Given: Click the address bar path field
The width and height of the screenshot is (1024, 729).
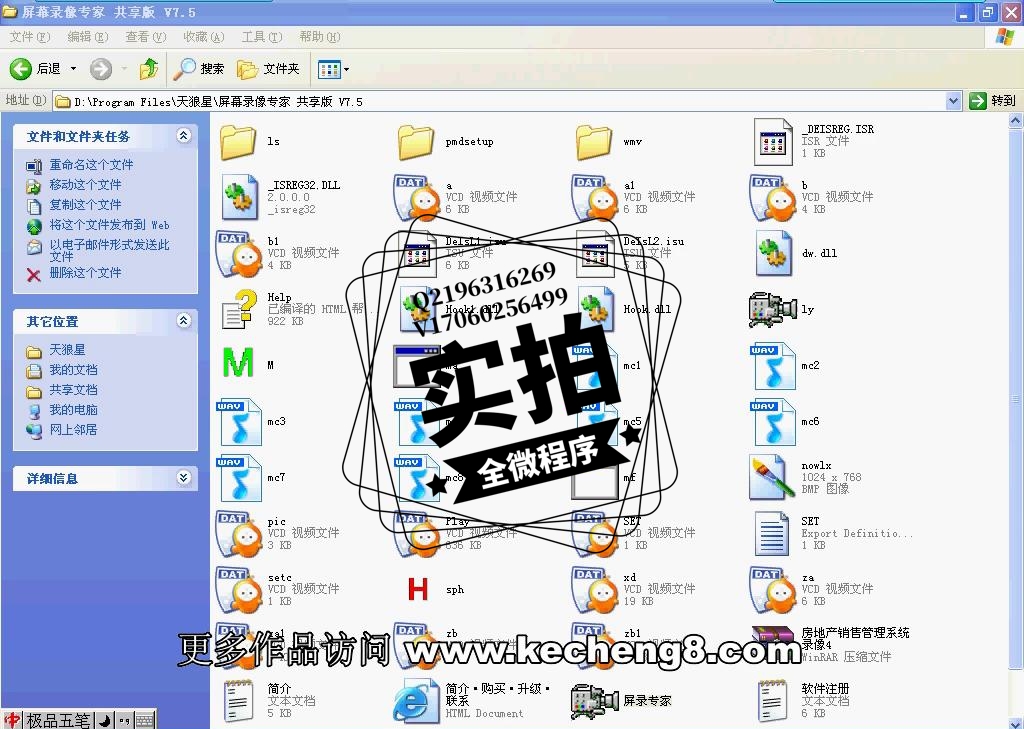Looking at the screenshot, I should [500, 101].
